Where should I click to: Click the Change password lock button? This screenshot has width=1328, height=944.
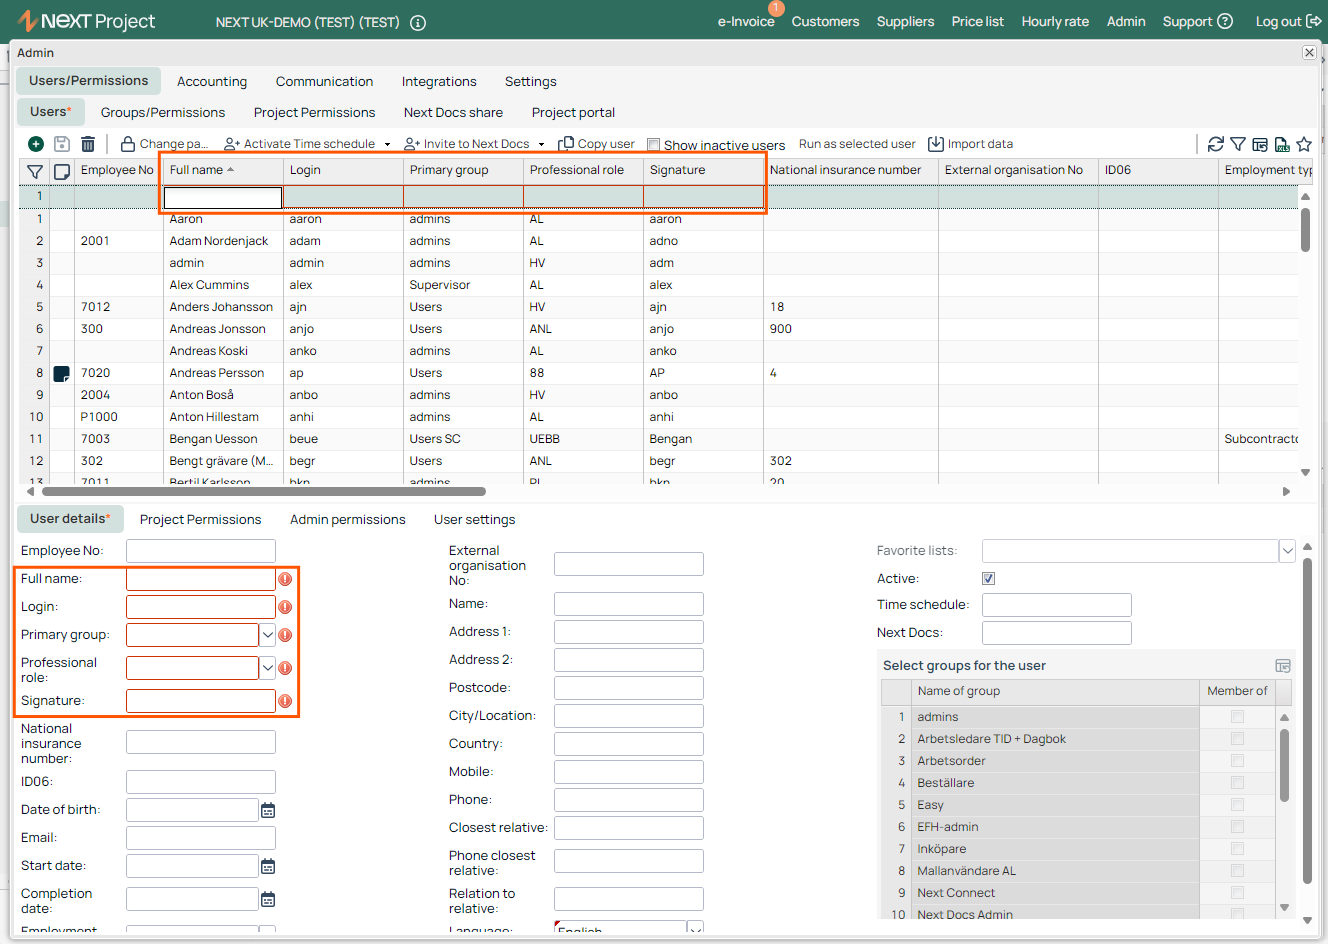click(164, 144)
